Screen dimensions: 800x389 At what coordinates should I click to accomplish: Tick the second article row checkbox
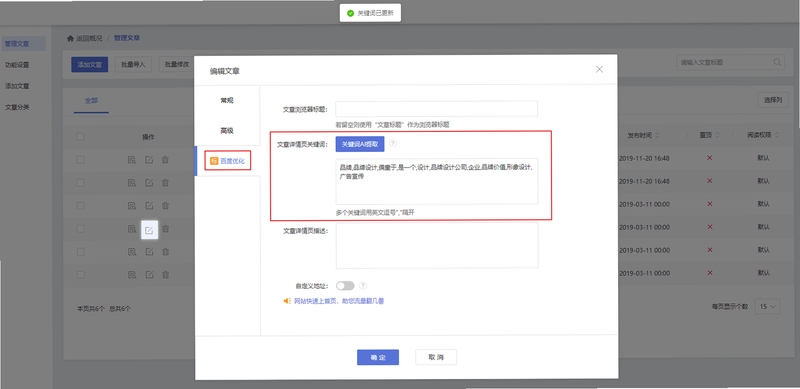(x=80, y=182)
